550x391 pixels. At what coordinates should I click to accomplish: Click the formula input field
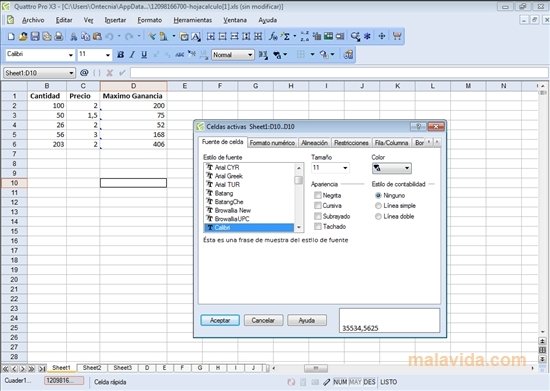pyautogui.click(x=338, y=73)
